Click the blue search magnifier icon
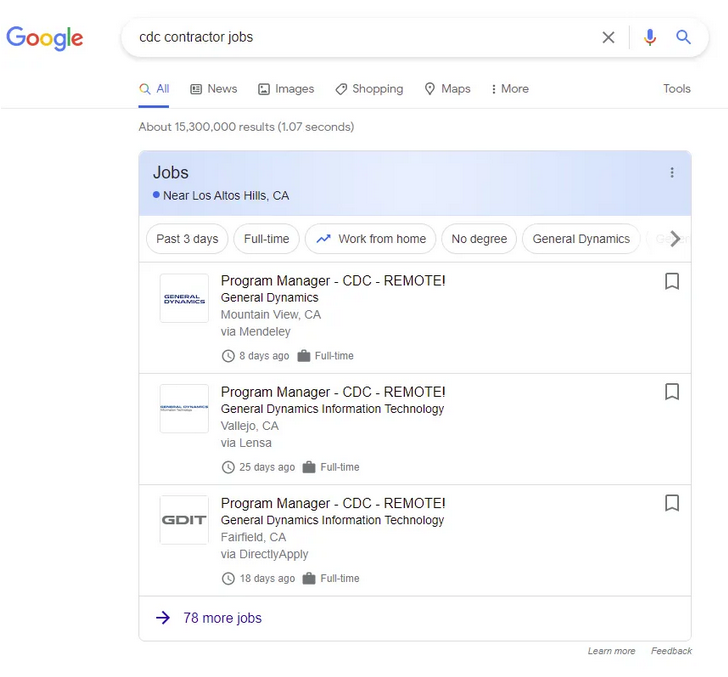 684,38
